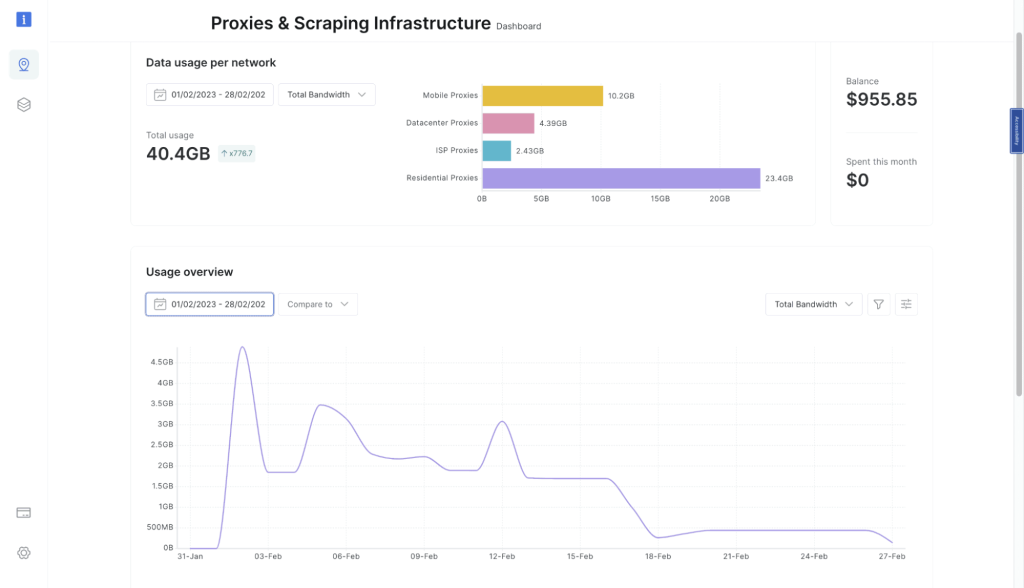This screenshot has height=588, width=1024.
Task: Click the billing credit card icon in sidebar
Action: [23, 511]
